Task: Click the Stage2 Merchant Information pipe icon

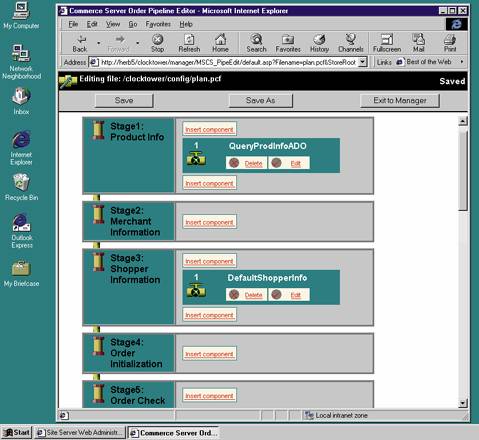Action: coord(99,214)
